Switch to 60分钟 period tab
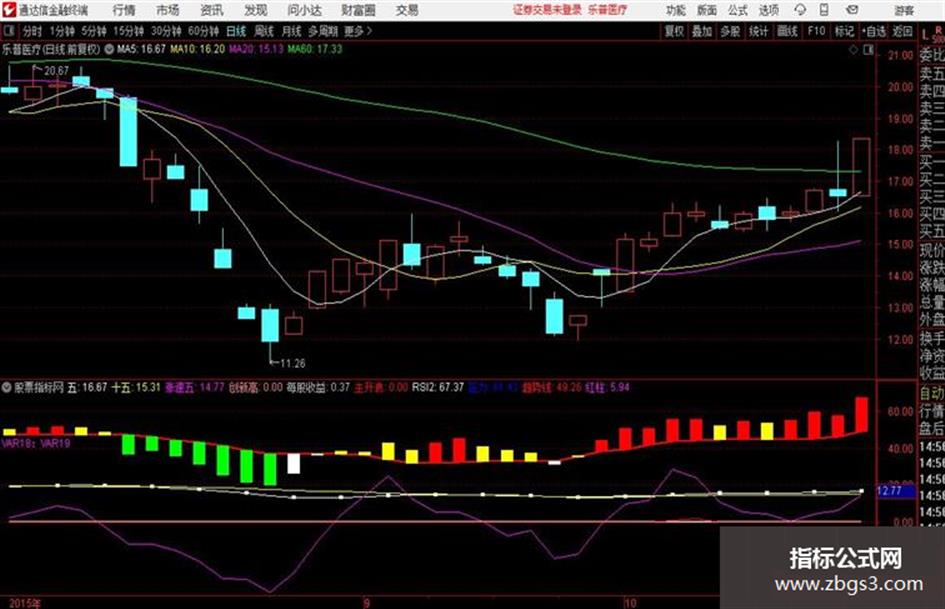945x609 pixels. point(203,31)
